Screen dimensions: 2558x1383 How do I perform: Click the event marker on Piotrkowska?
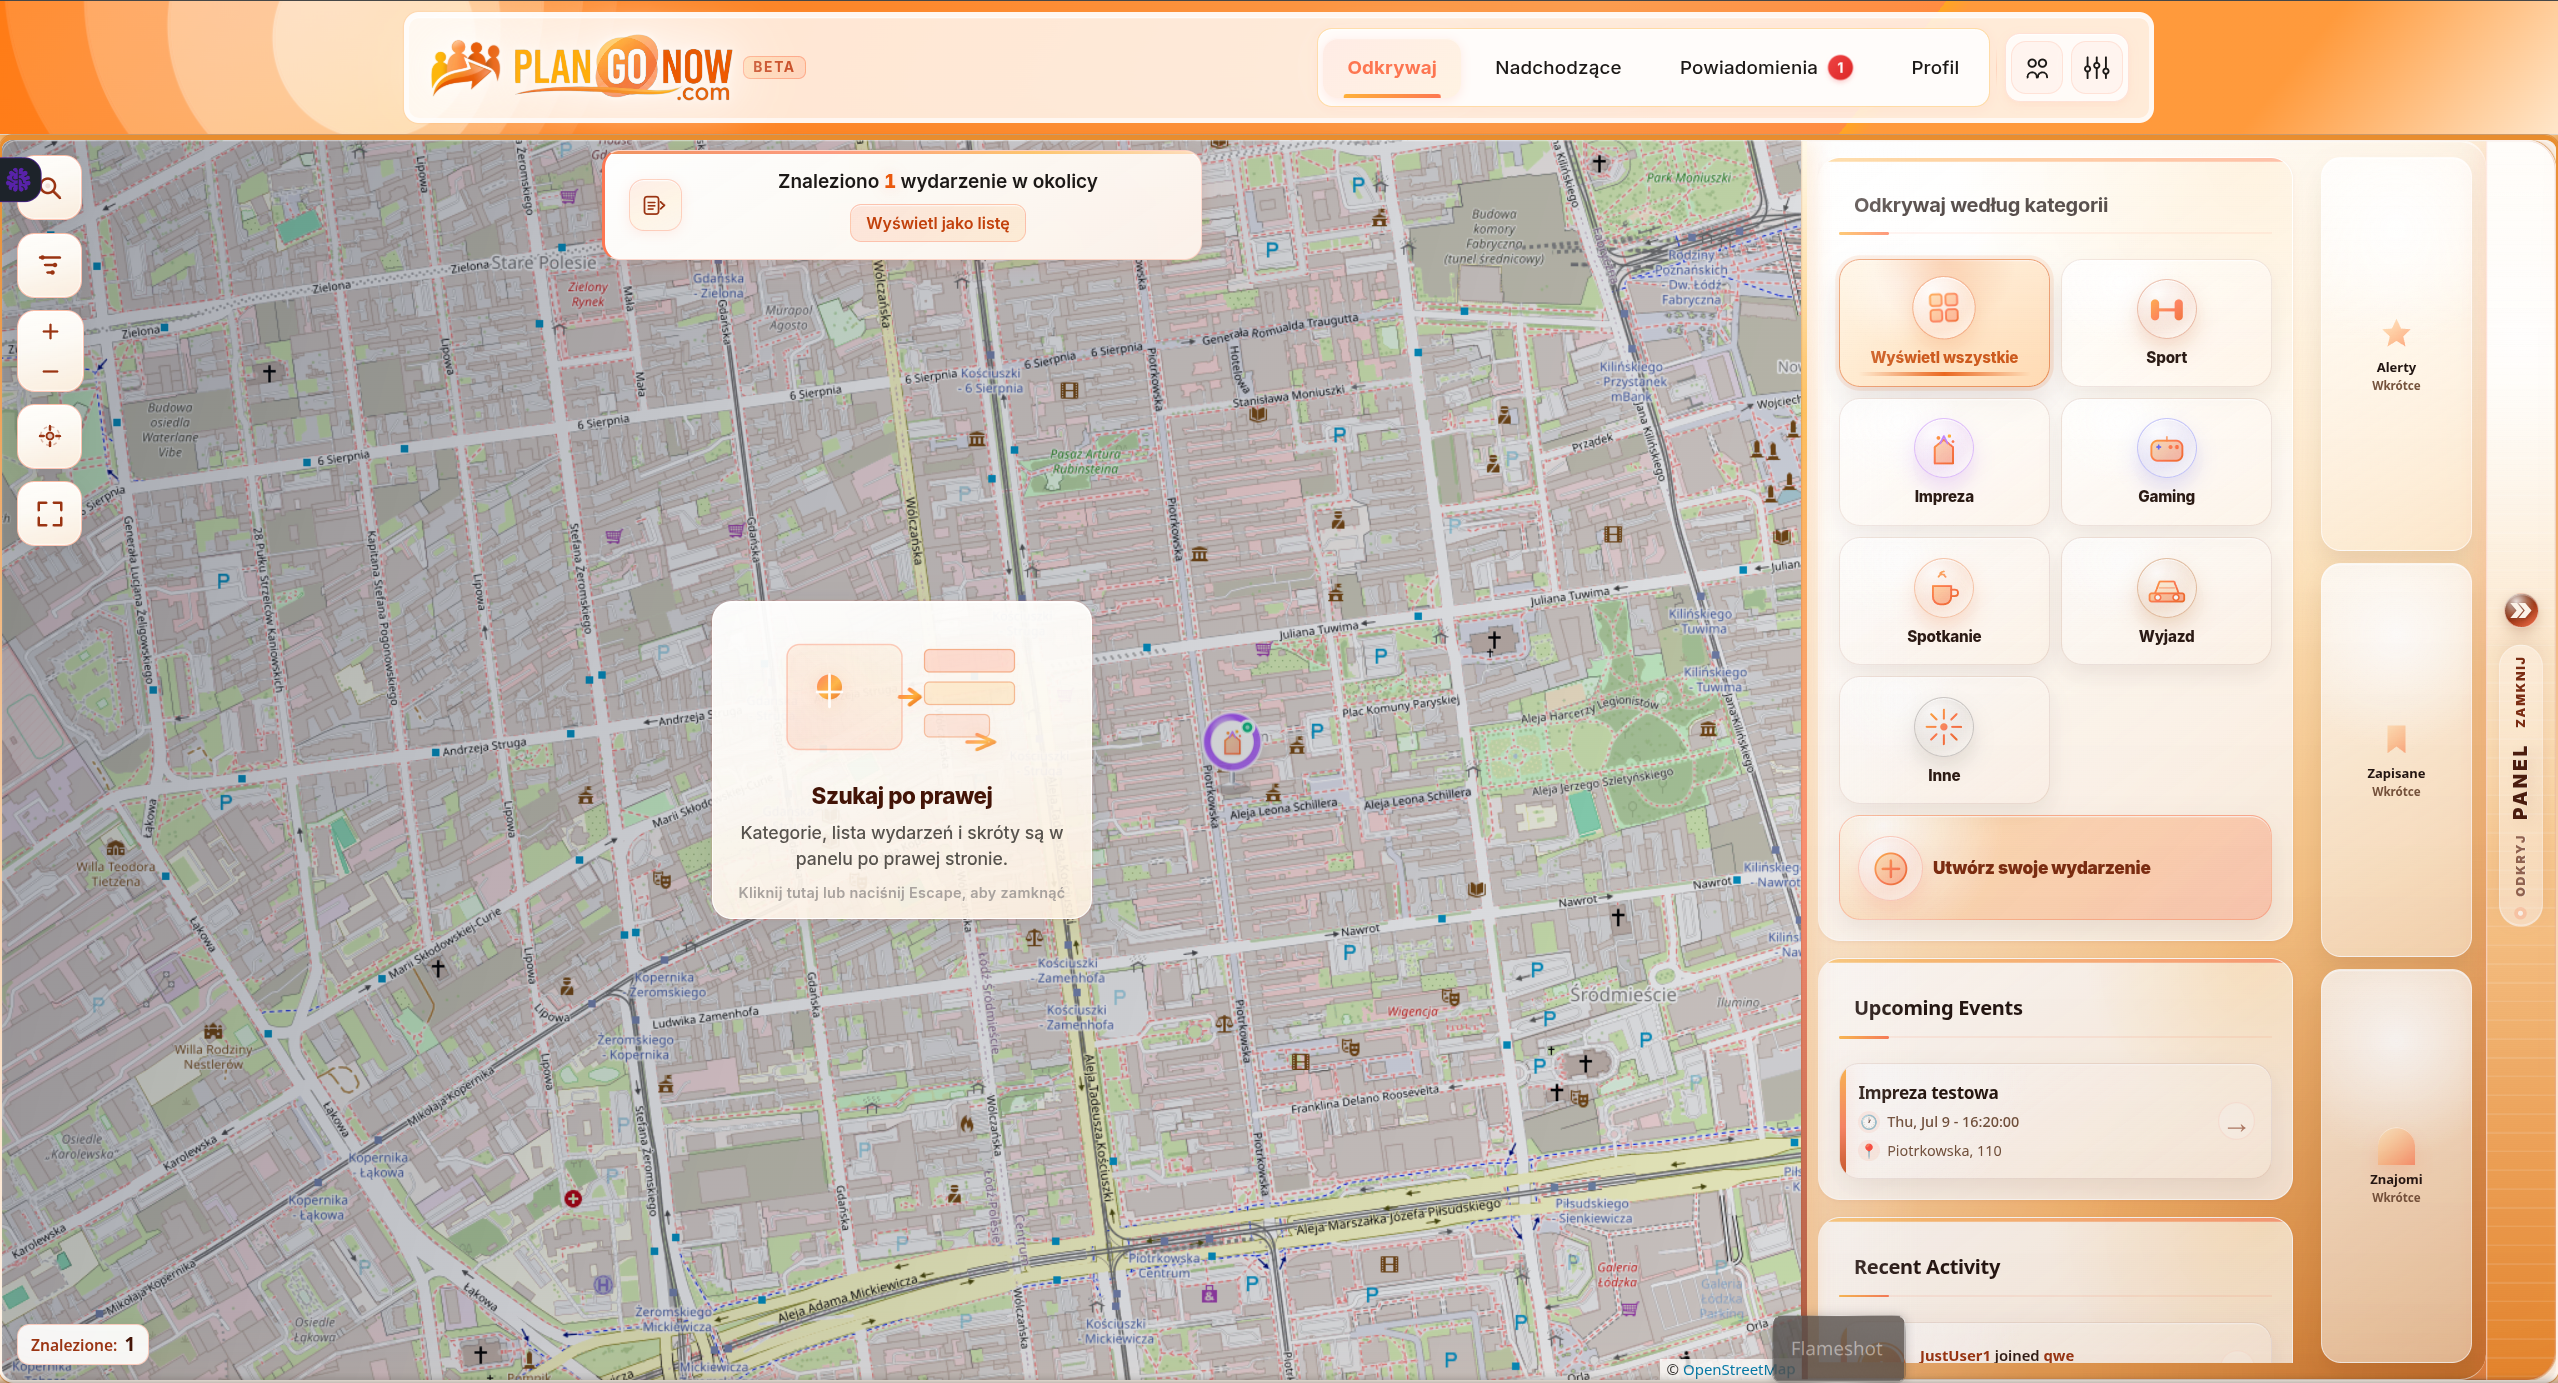click(x=1232, y=742)
